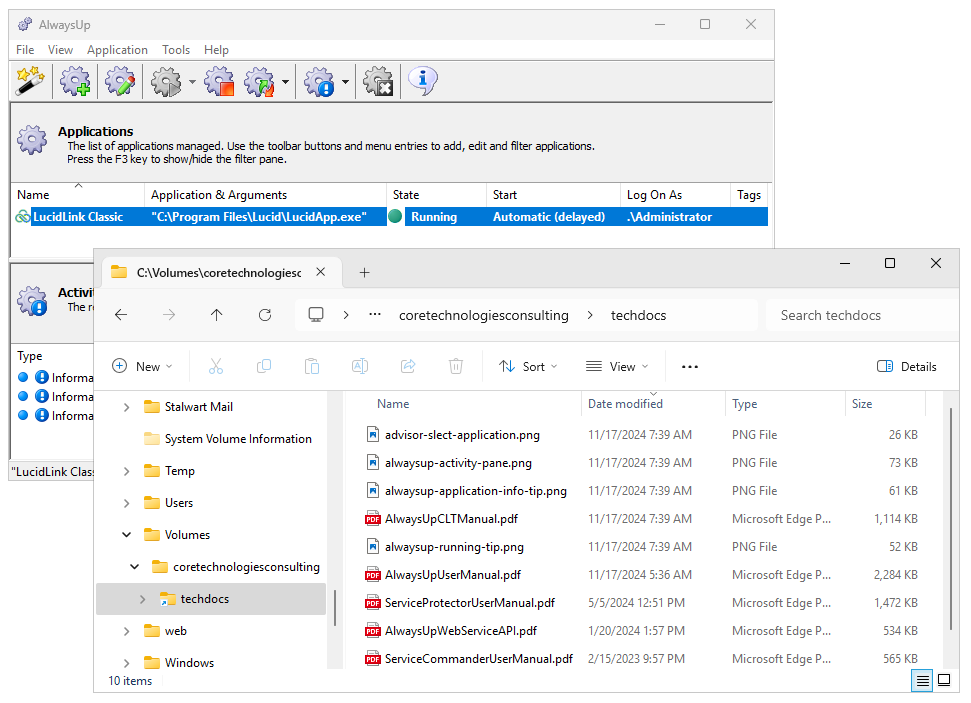Open the View dropdown

617,367
